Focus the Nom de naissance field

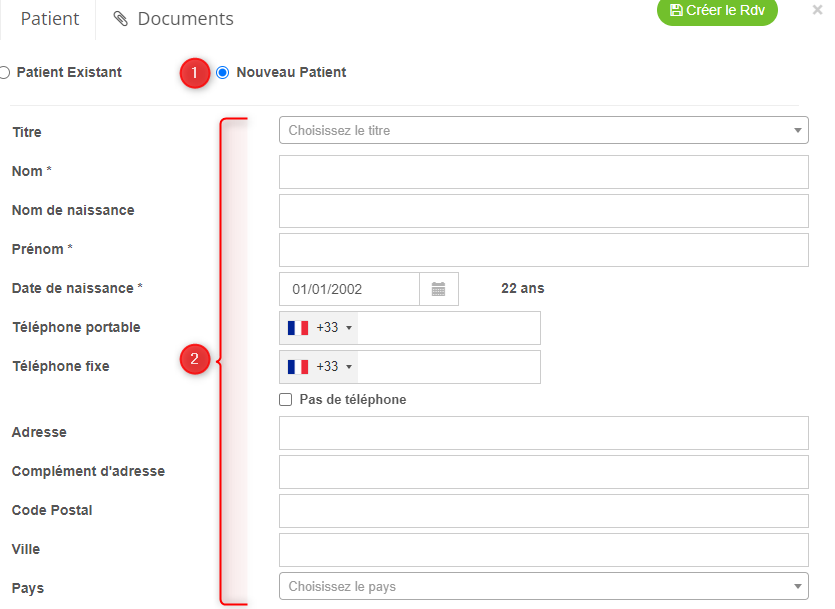pos(543,211)
